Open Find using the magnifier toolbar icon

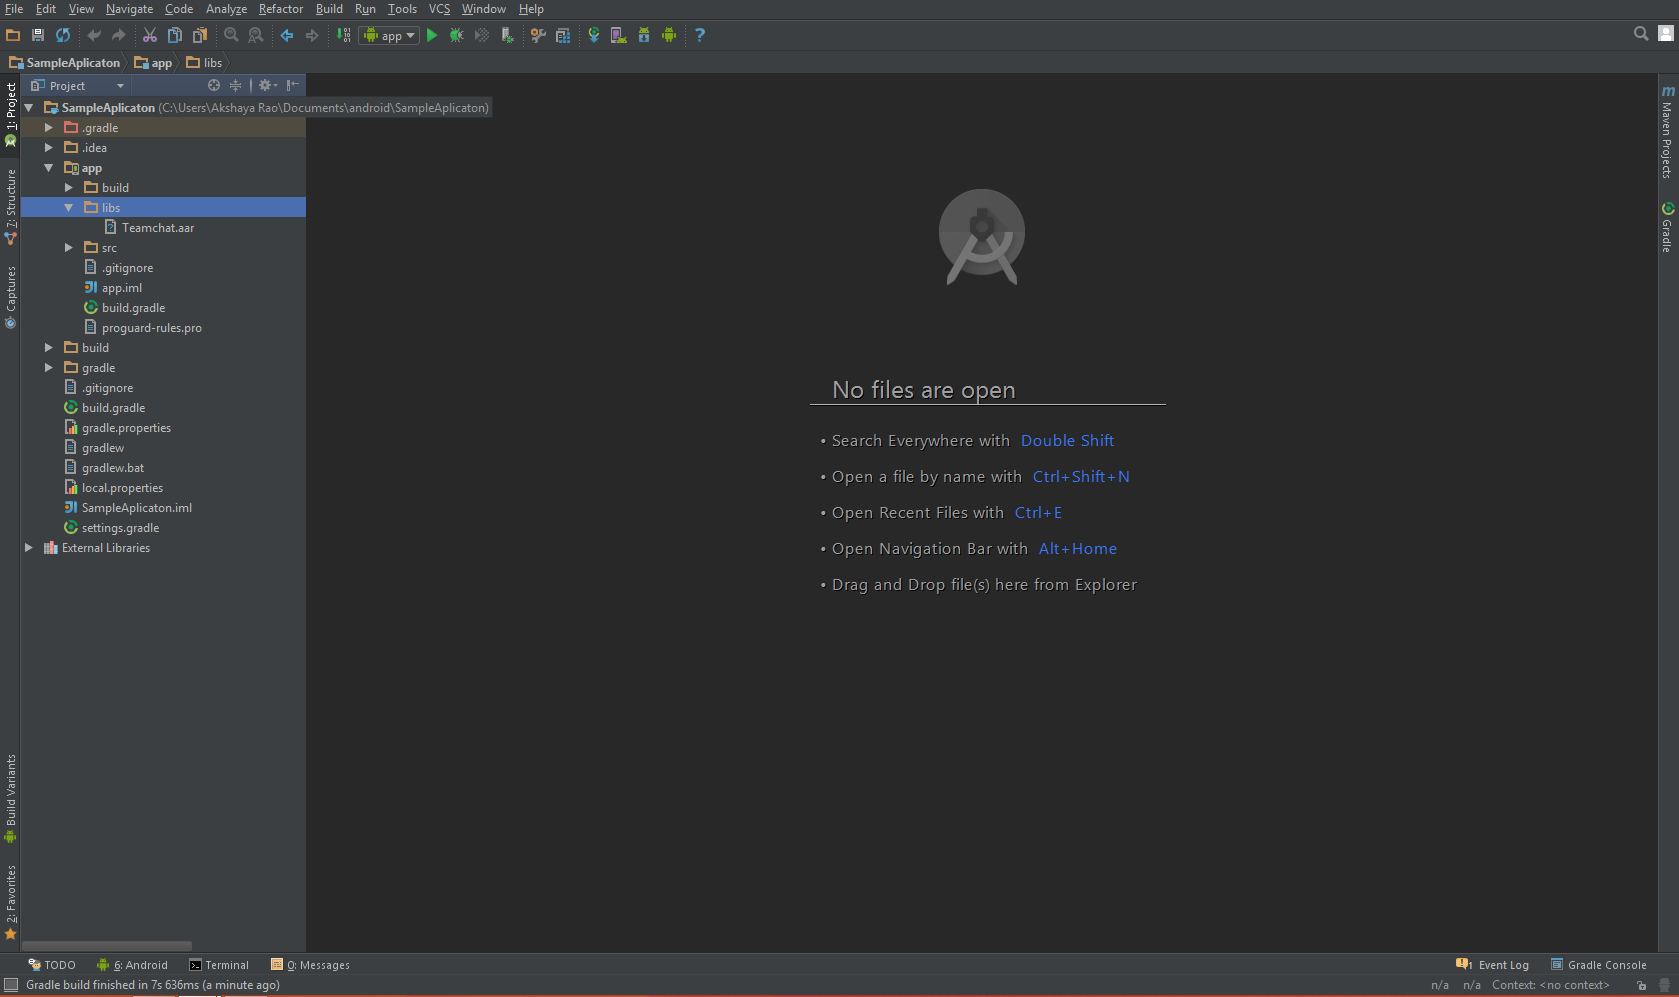(231, 35)
